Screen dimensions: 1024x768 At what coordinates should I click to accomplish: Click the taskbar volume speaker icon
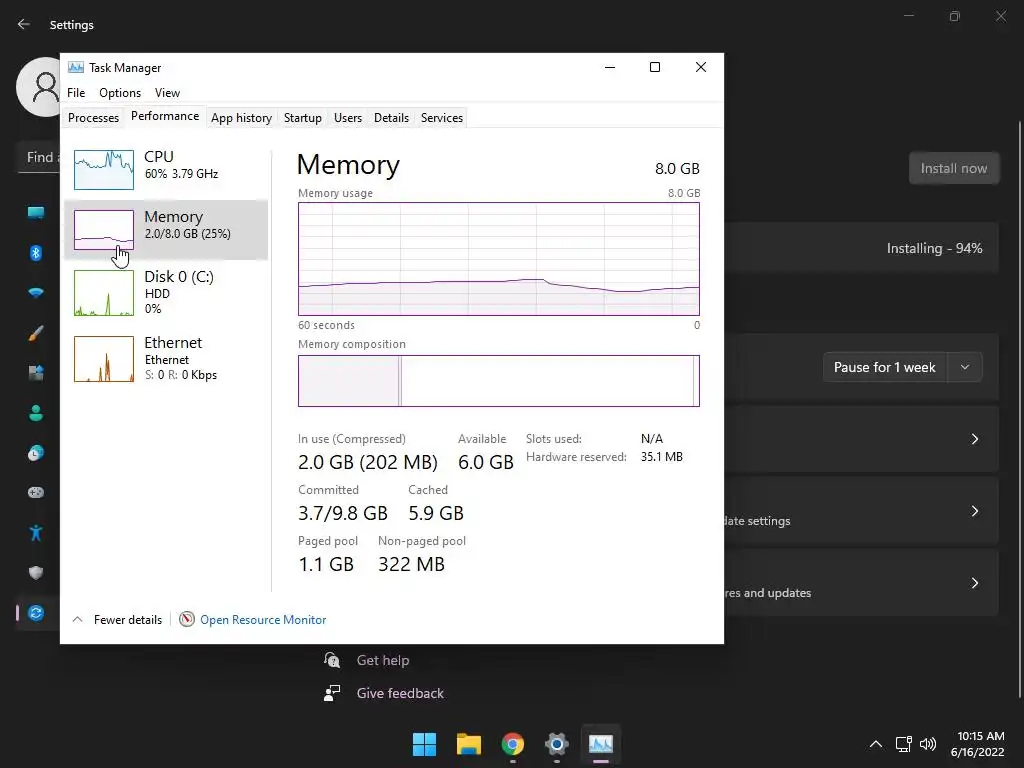coord(928,744)
